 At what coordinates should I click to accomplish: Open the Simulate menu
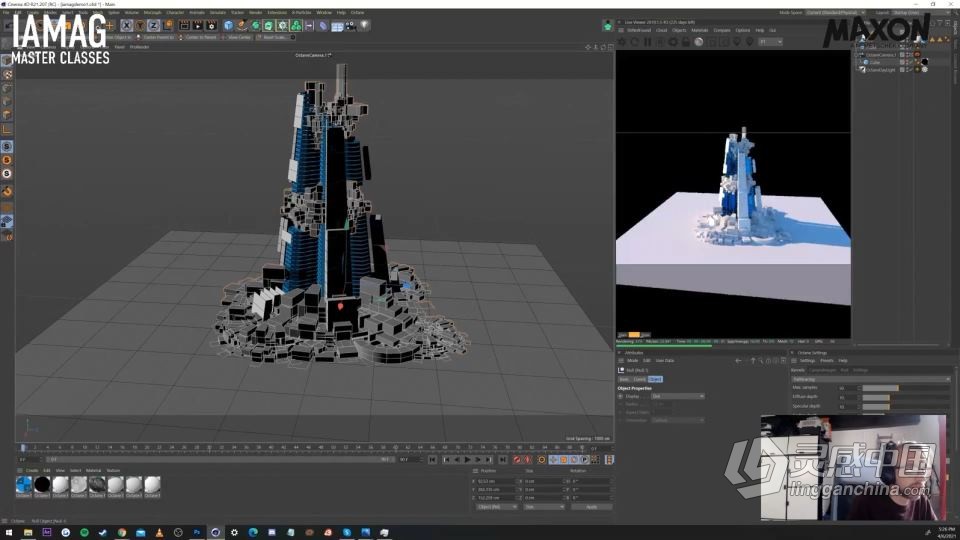click(217, 12)
